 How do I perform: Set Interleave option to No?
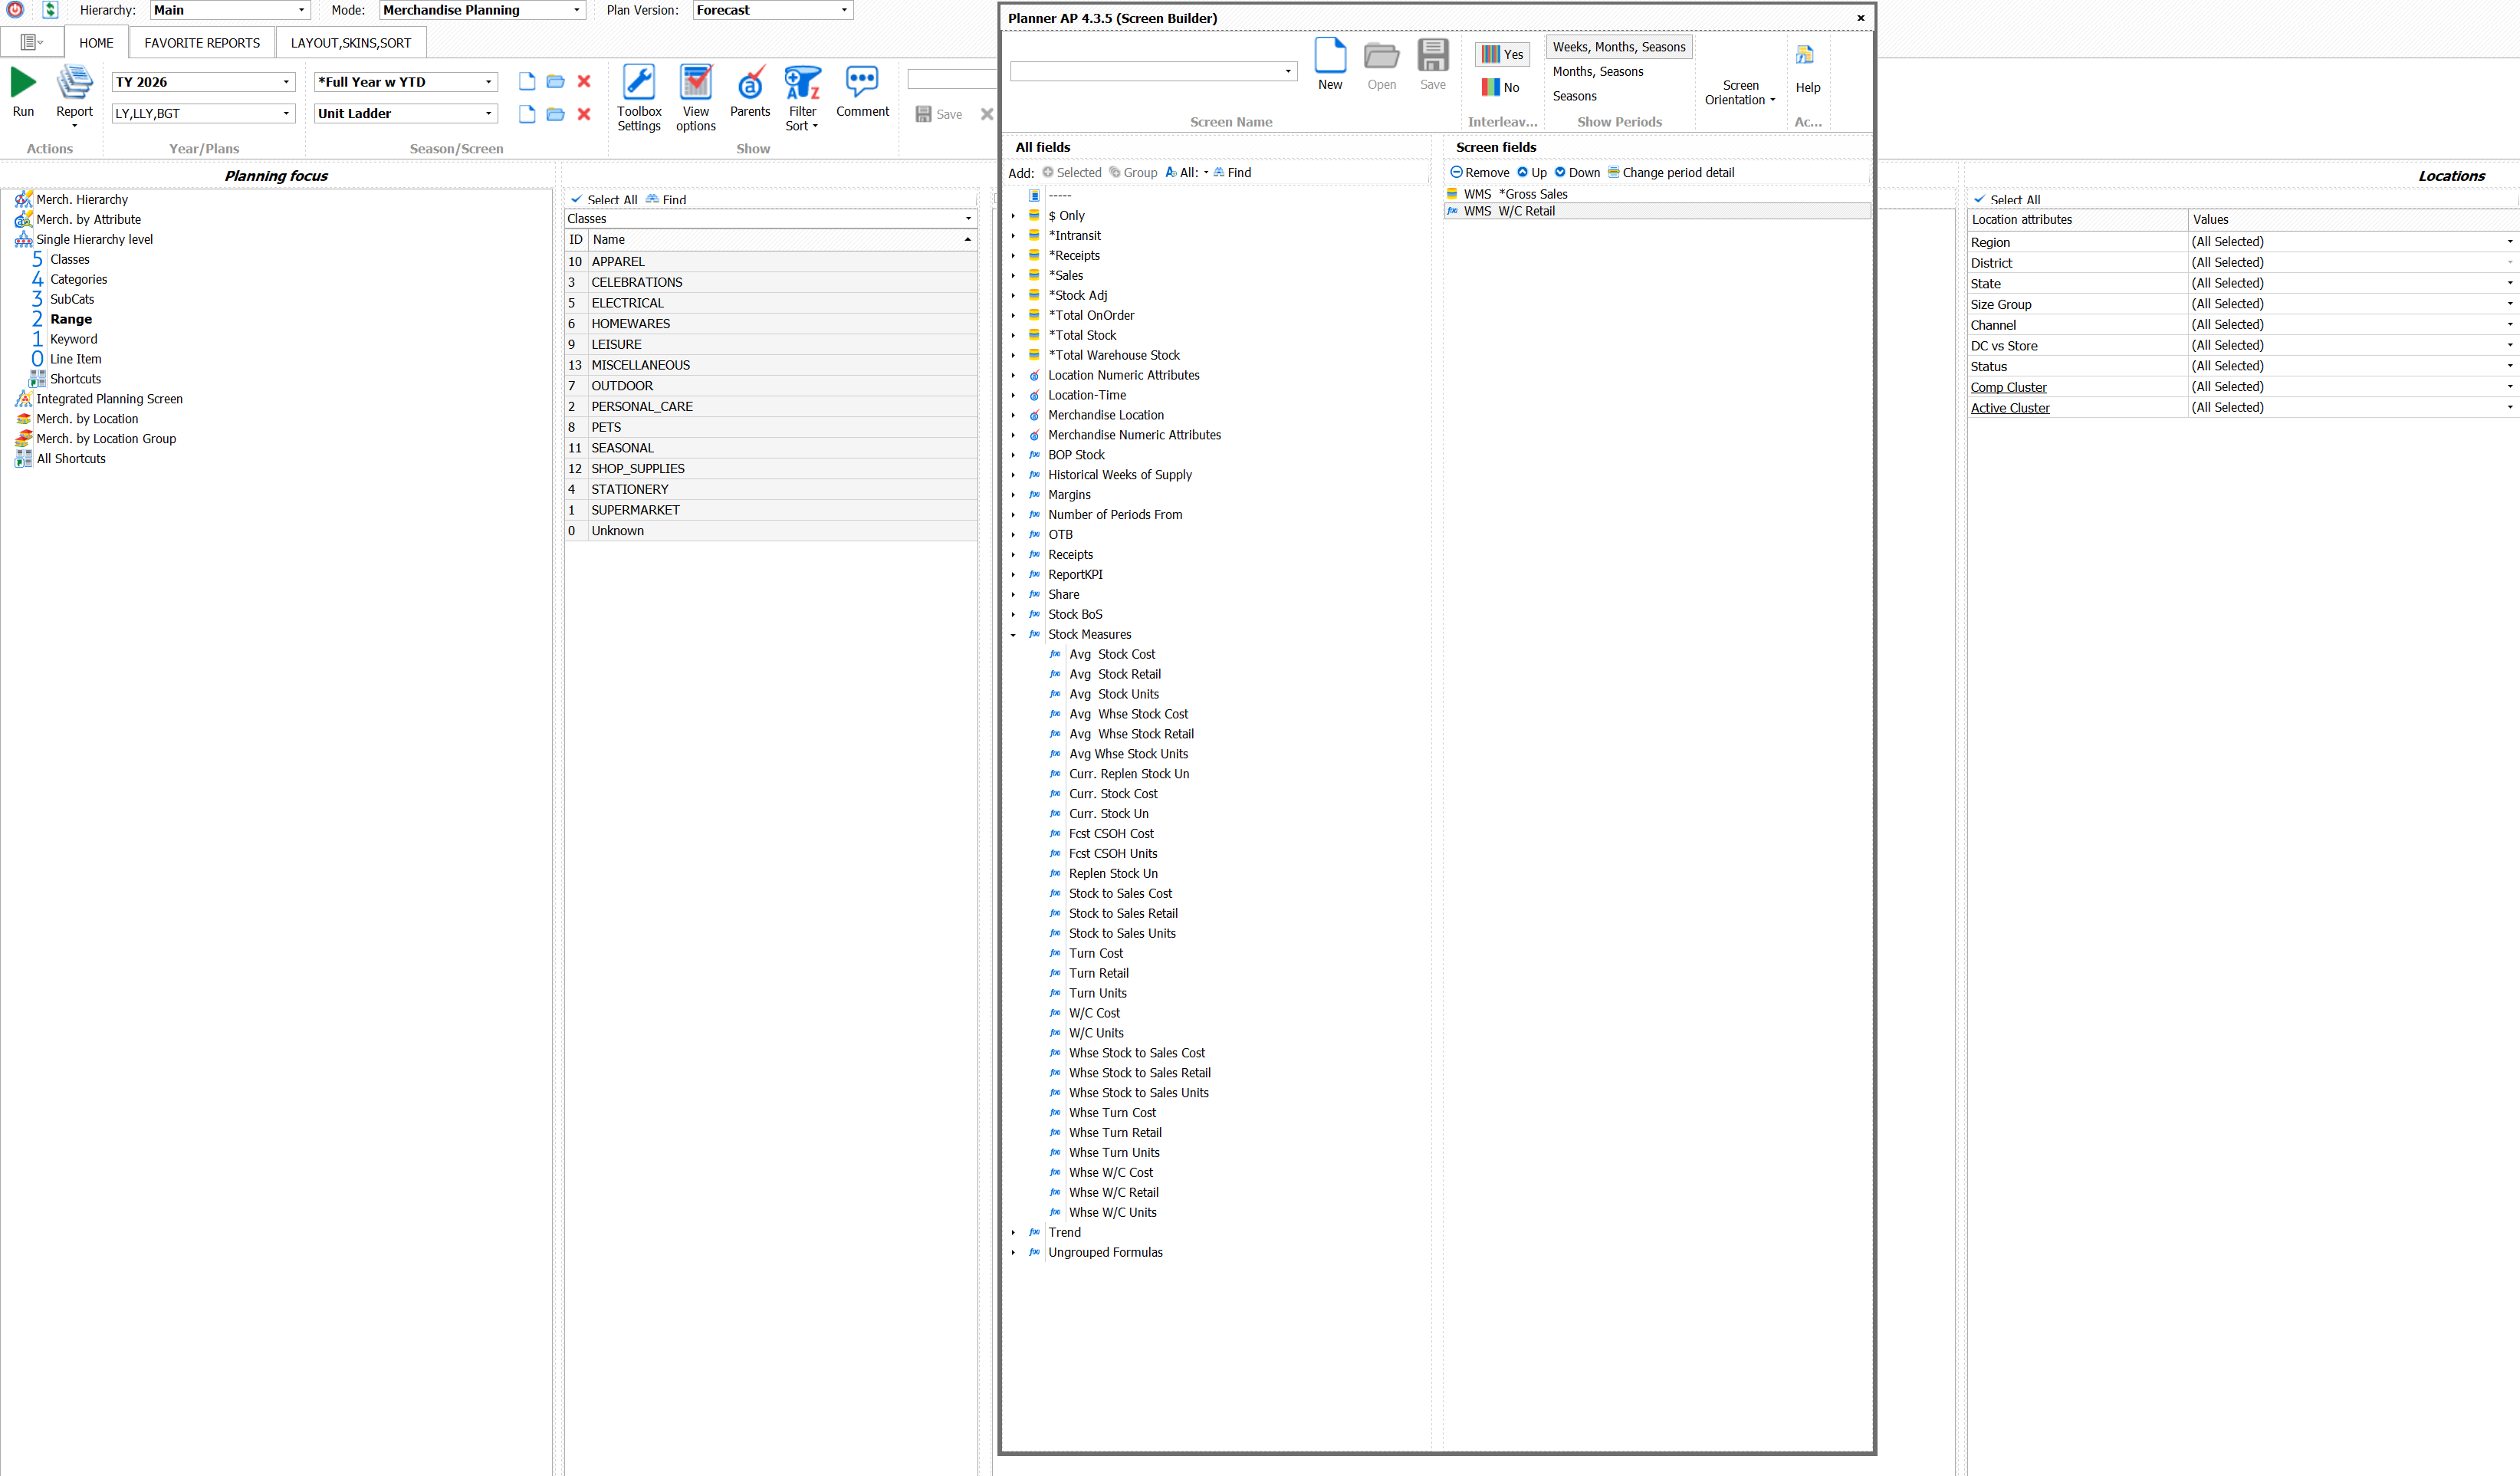point(1500,88)
